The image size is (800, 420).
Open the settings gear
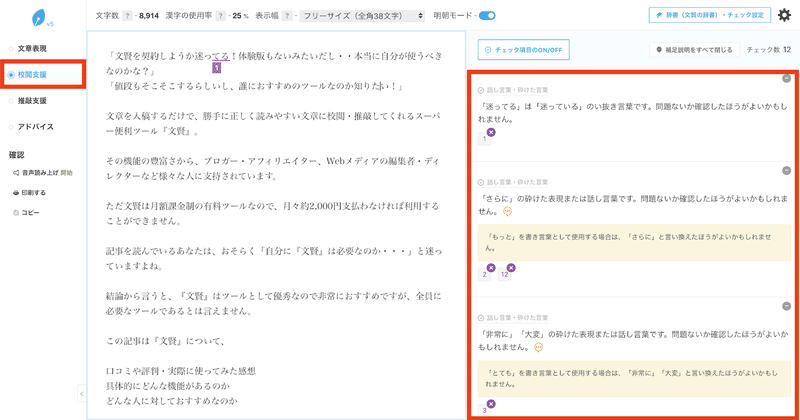tap(784, 15)
